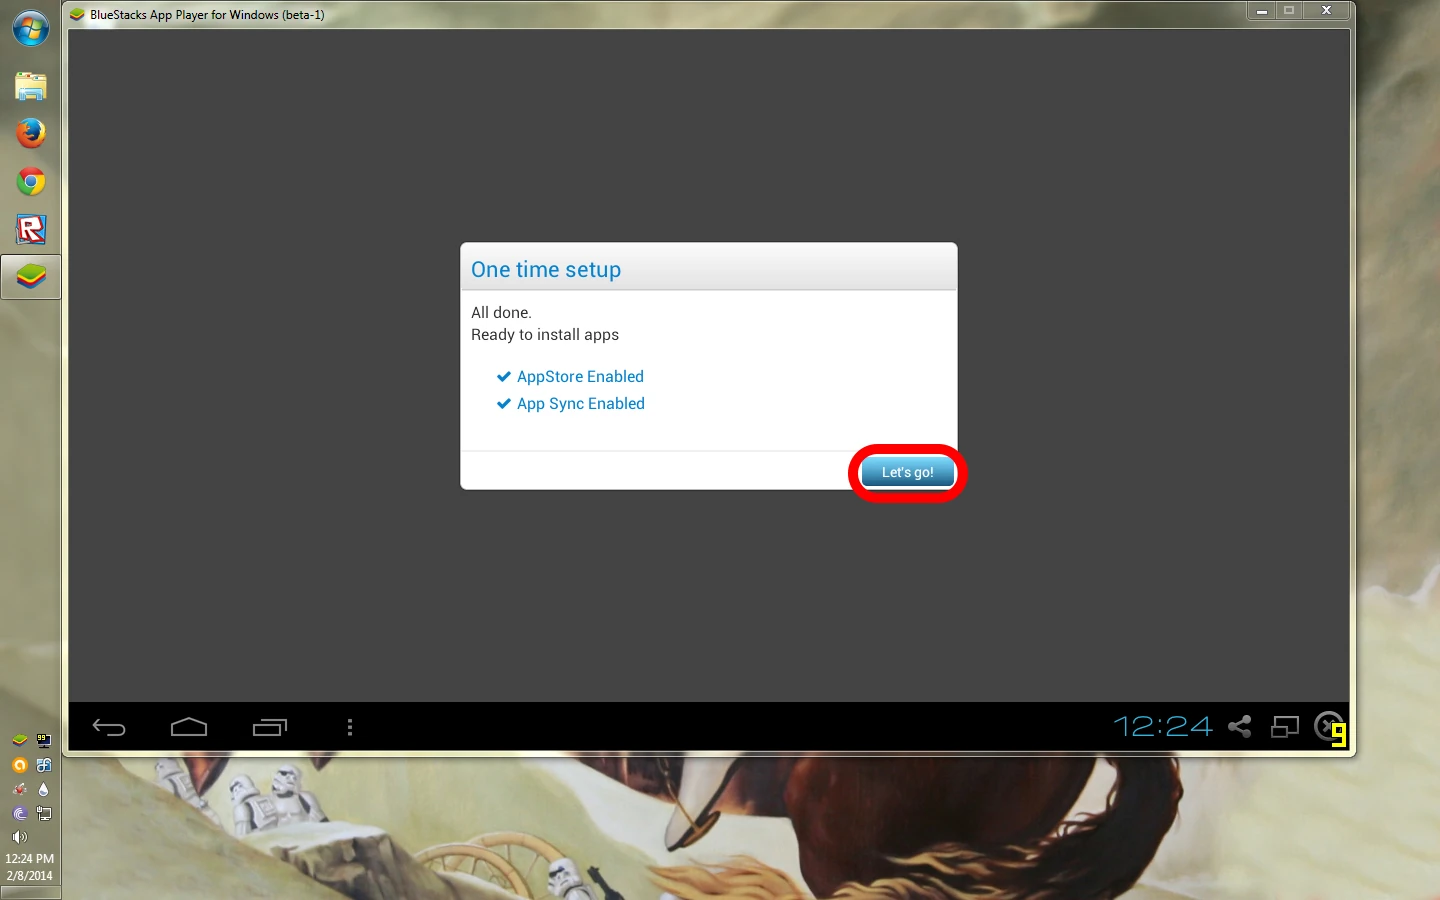Click the 12:24 PM taskbar clock
Screen dimensions: 1440x900
(x=30, y=858)
